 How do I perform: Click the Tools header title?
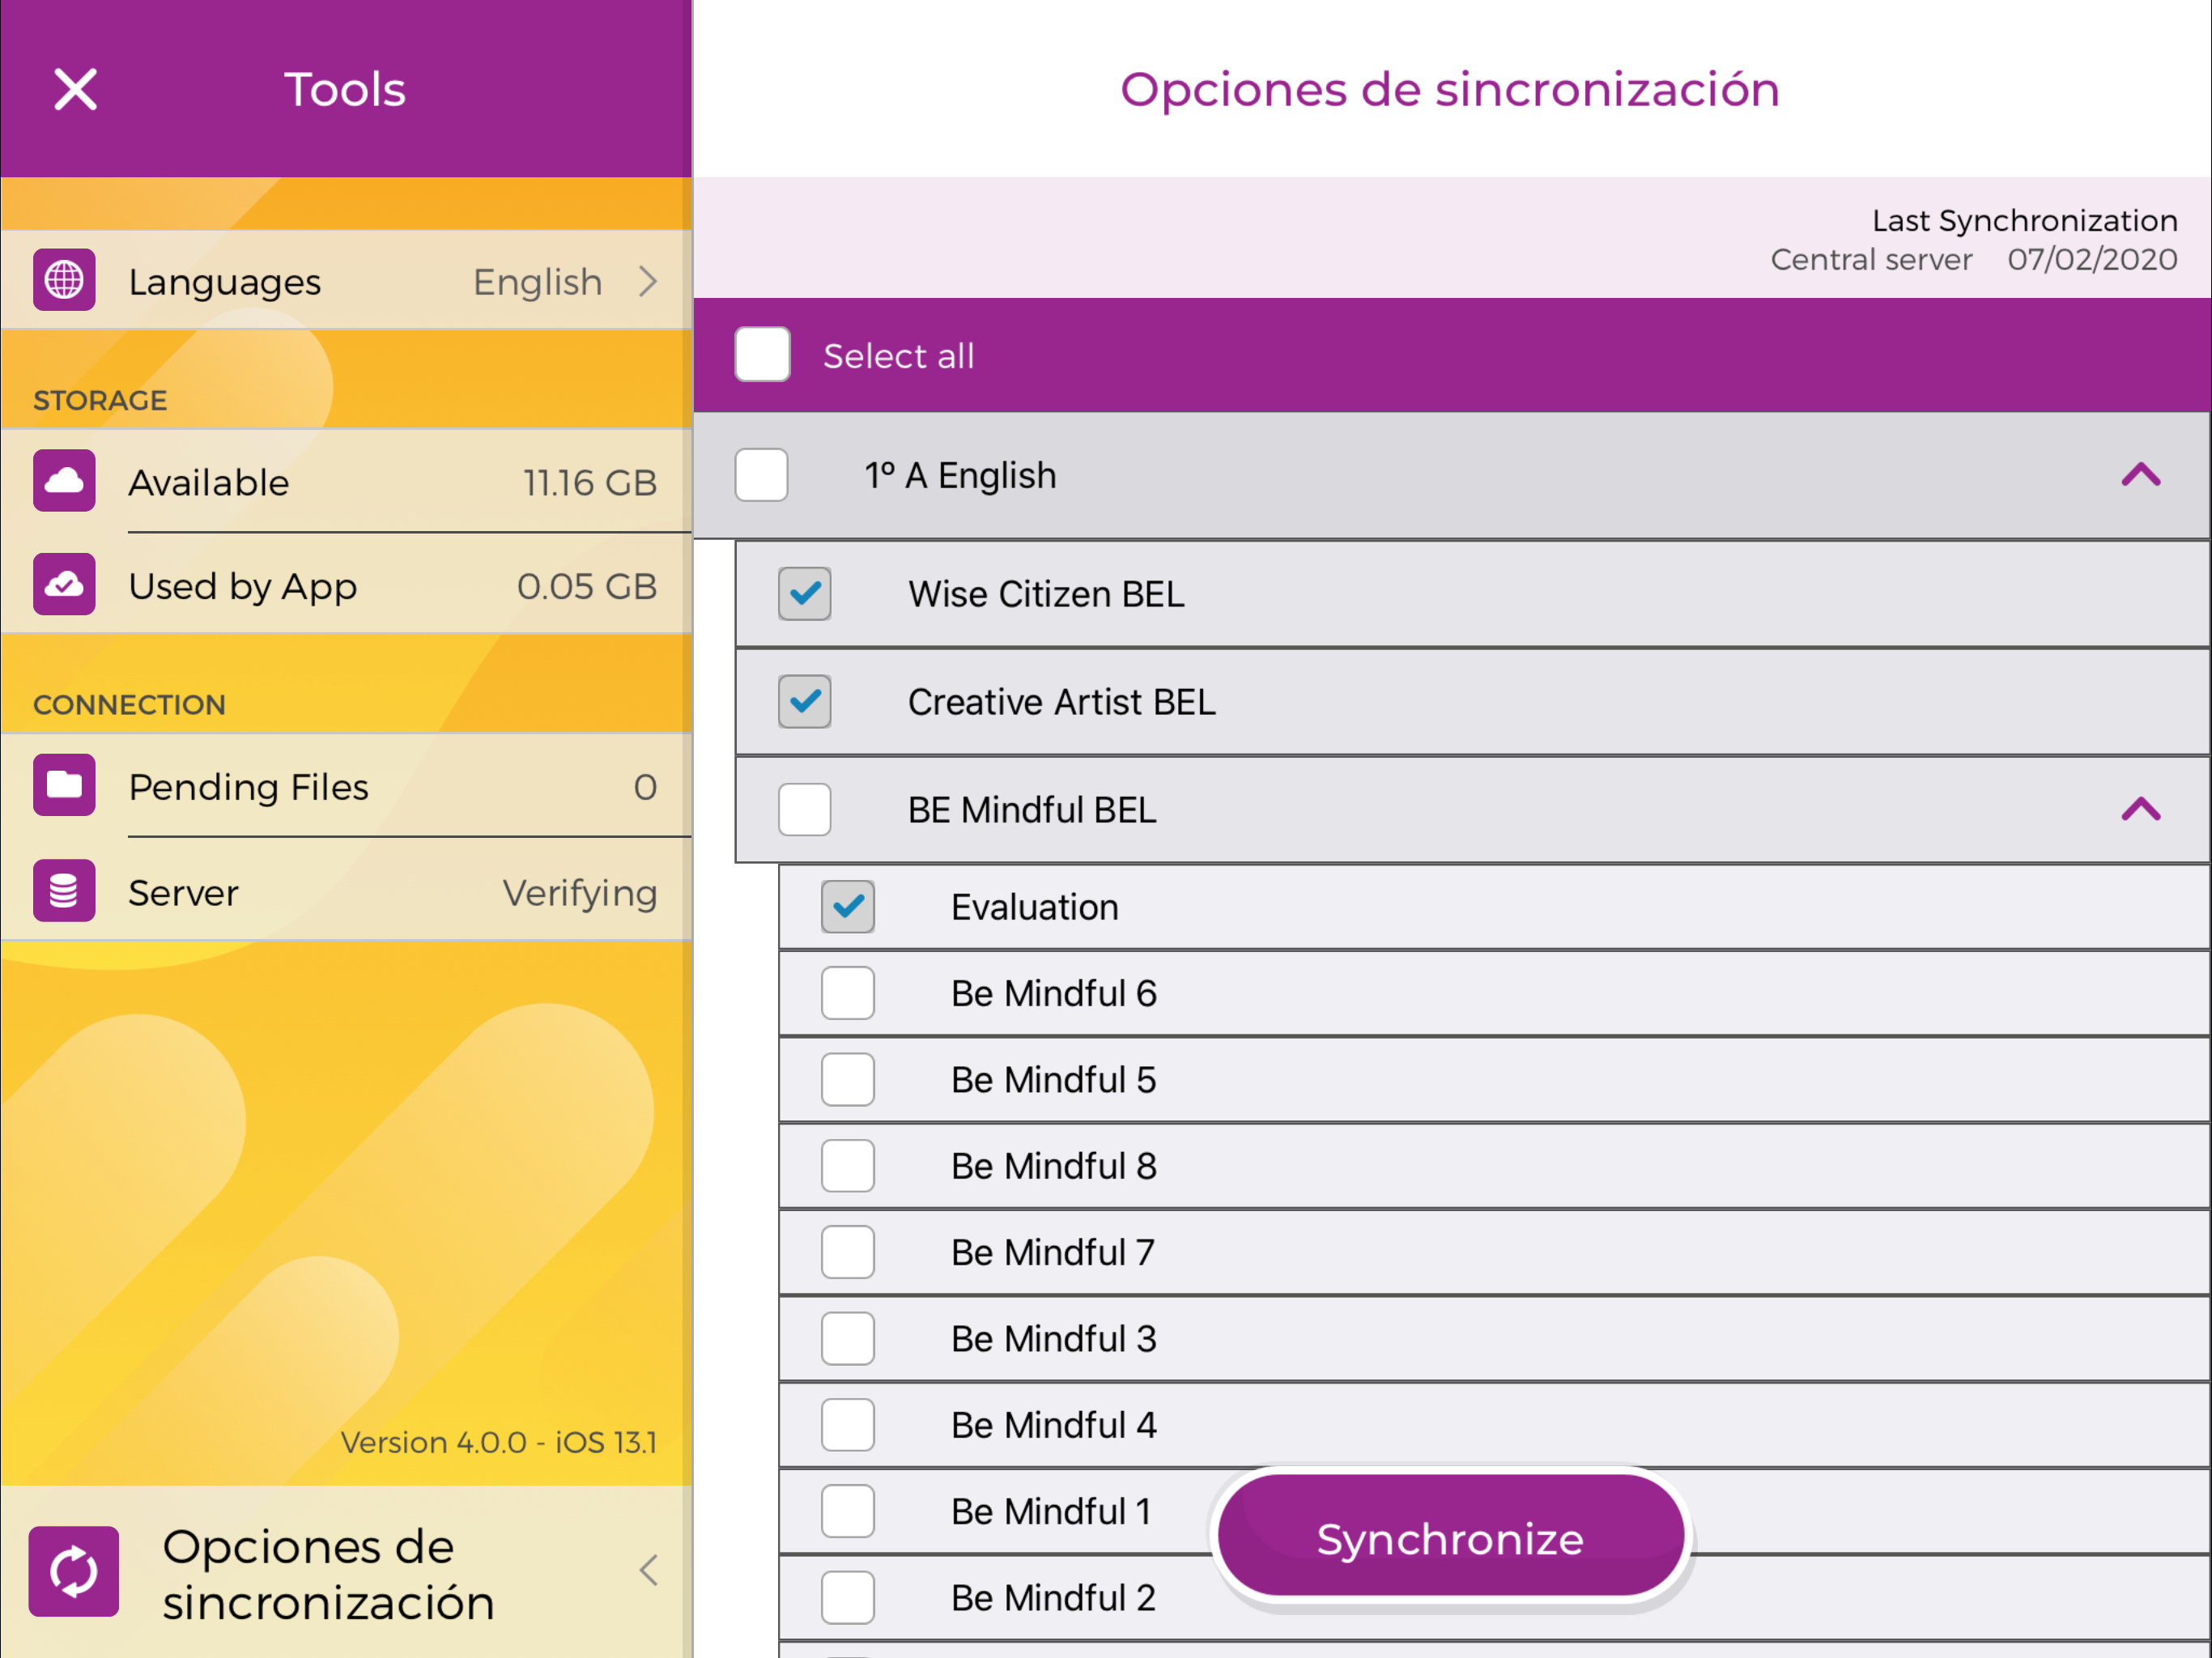345,90
